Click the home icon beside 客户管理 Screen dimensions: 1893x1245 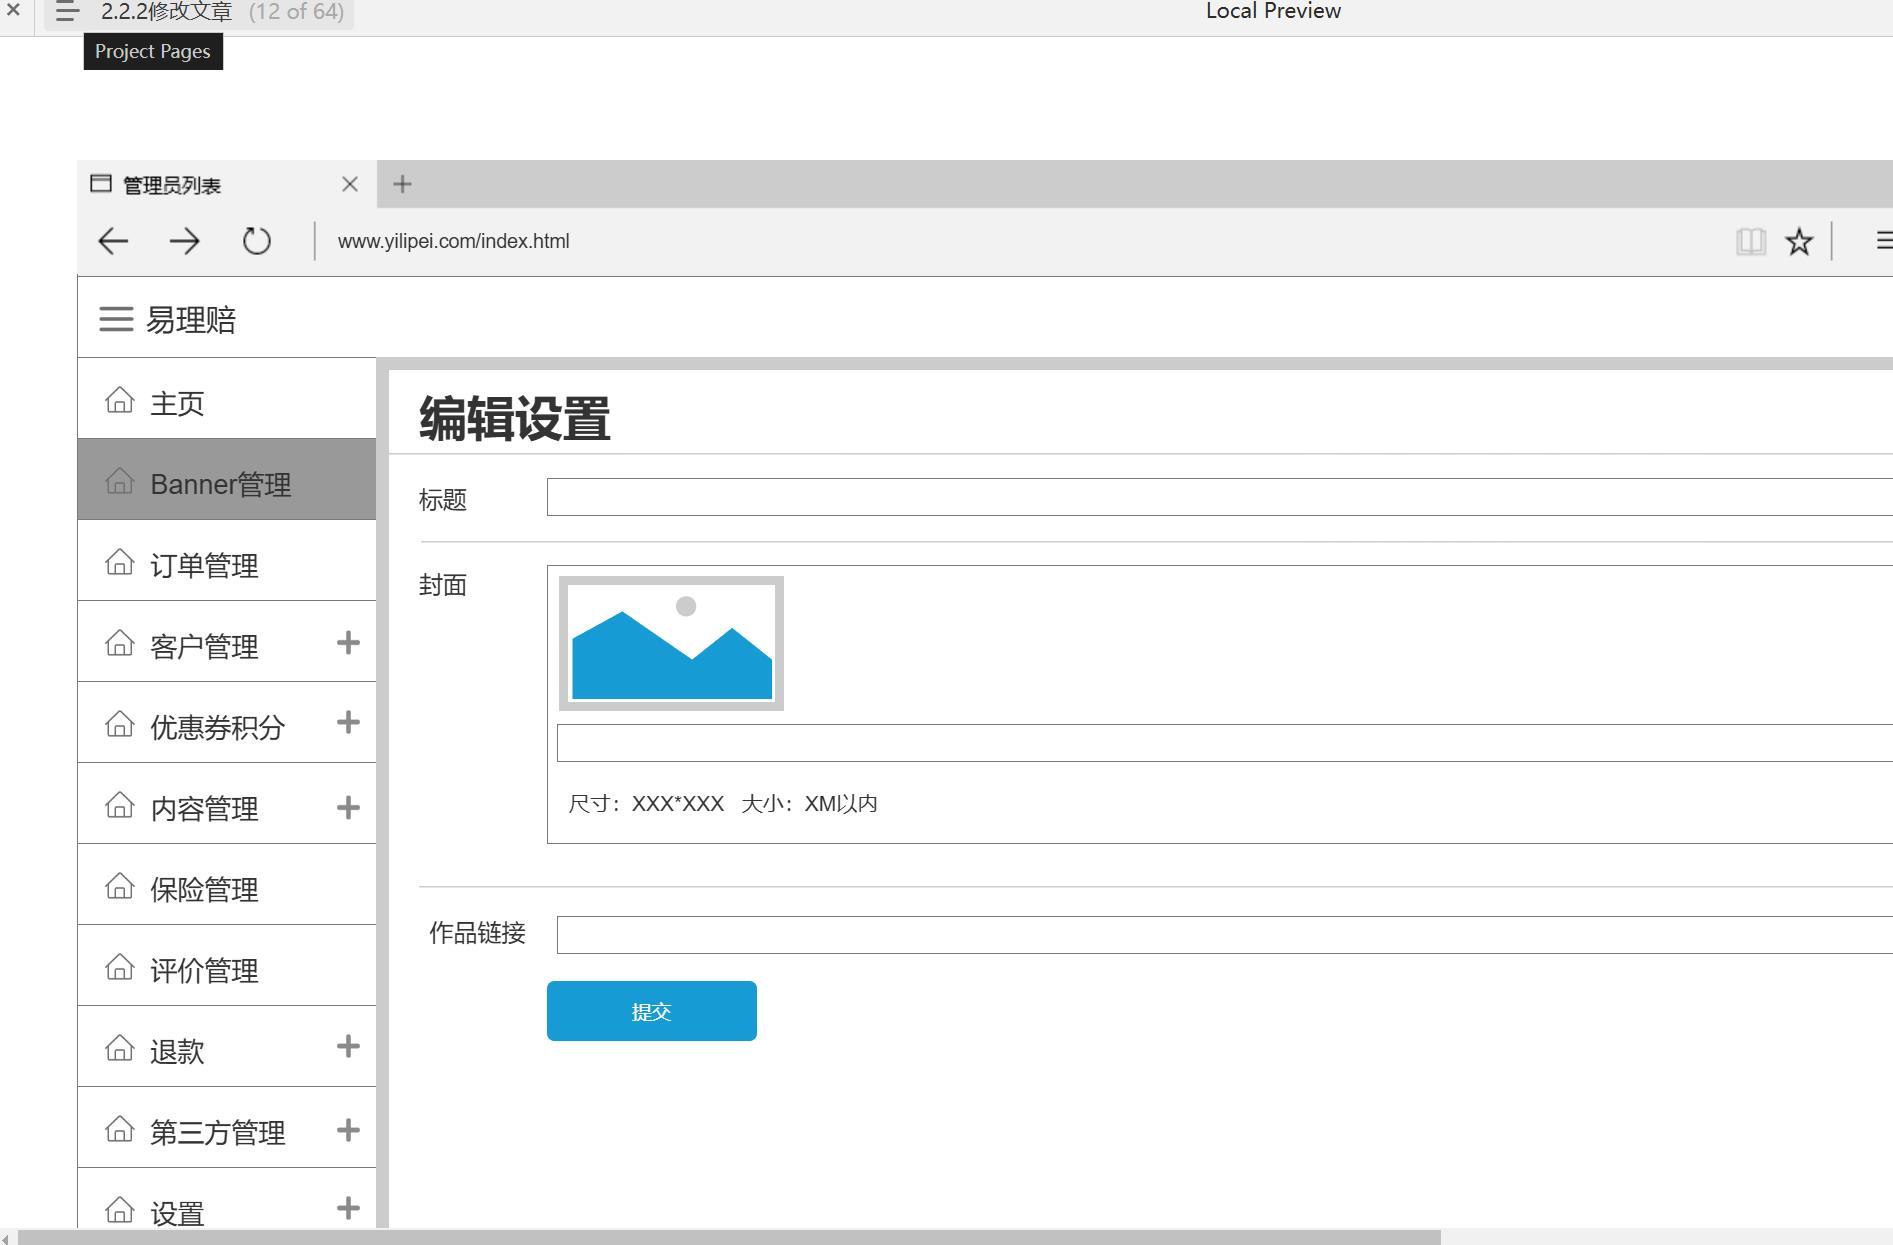120,643
